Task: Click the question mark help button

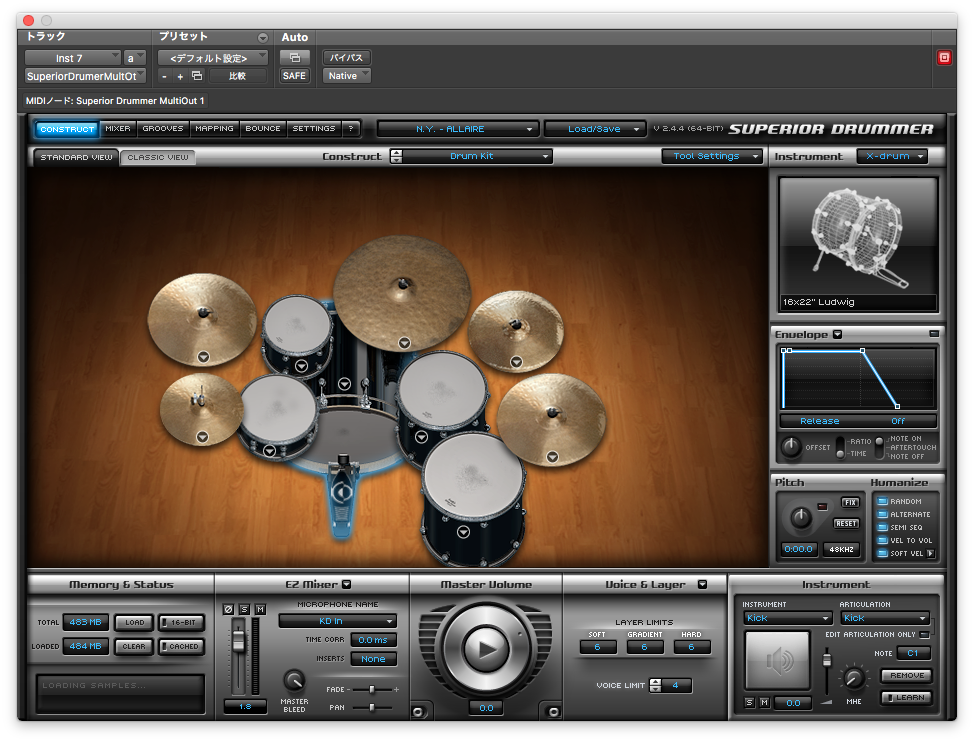Action: pos(351,129)
